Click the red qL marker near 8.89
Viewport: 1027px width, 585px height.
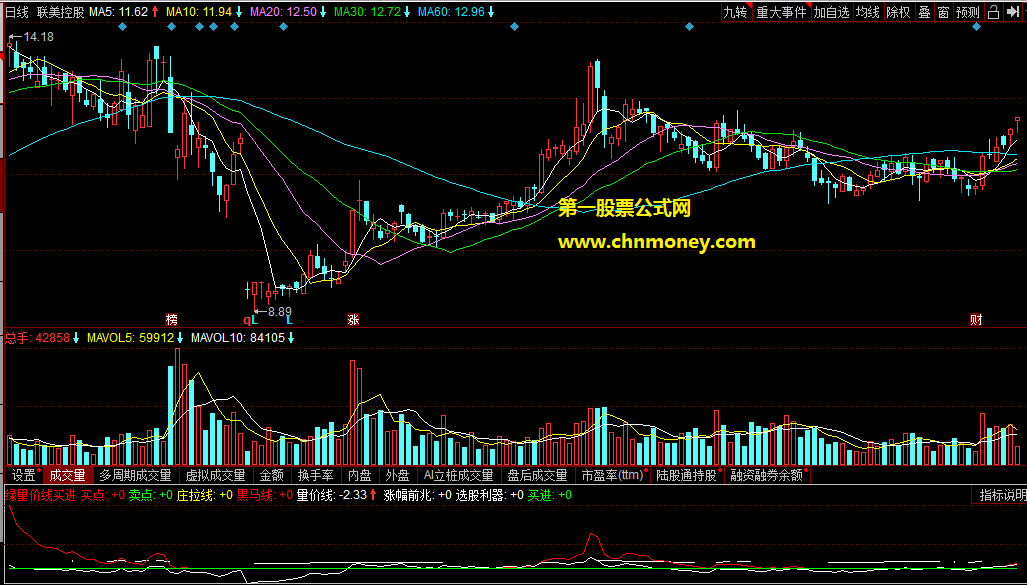[252, 320]
